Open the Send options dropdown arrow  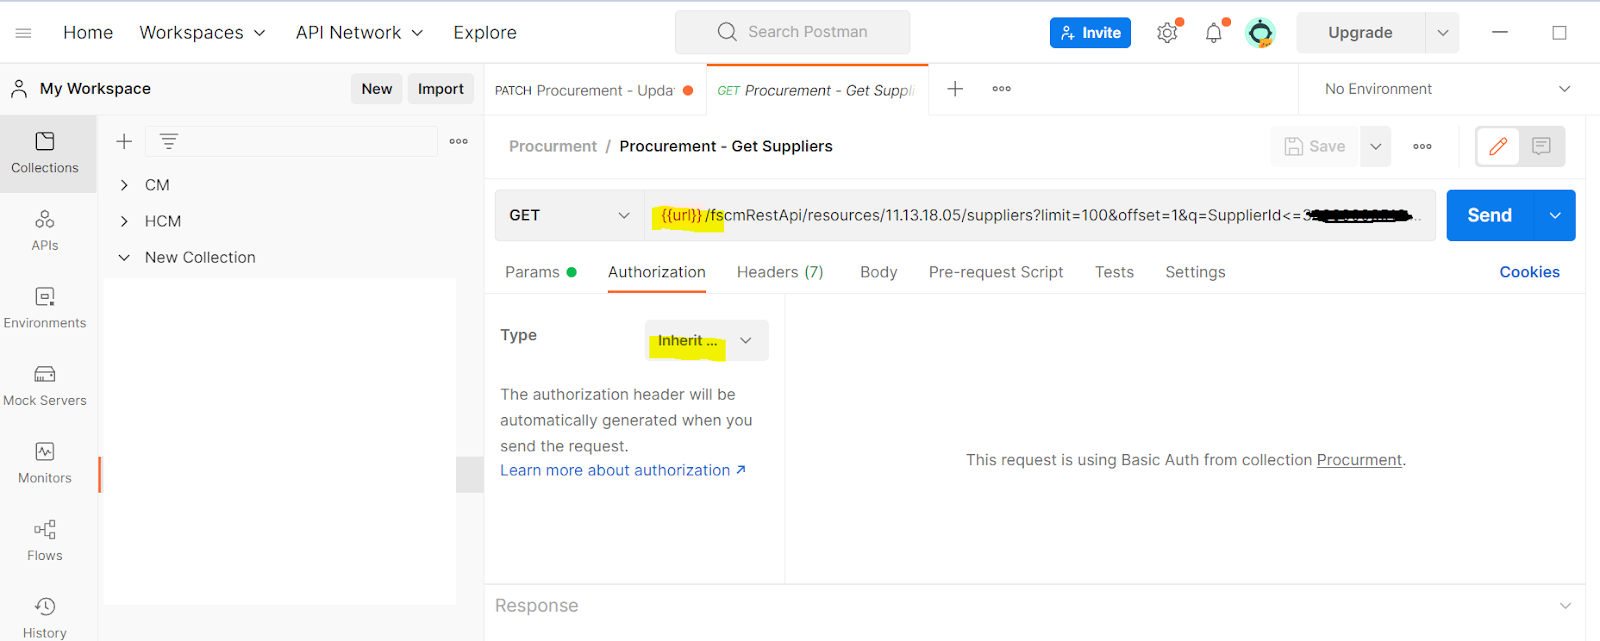1555,215
